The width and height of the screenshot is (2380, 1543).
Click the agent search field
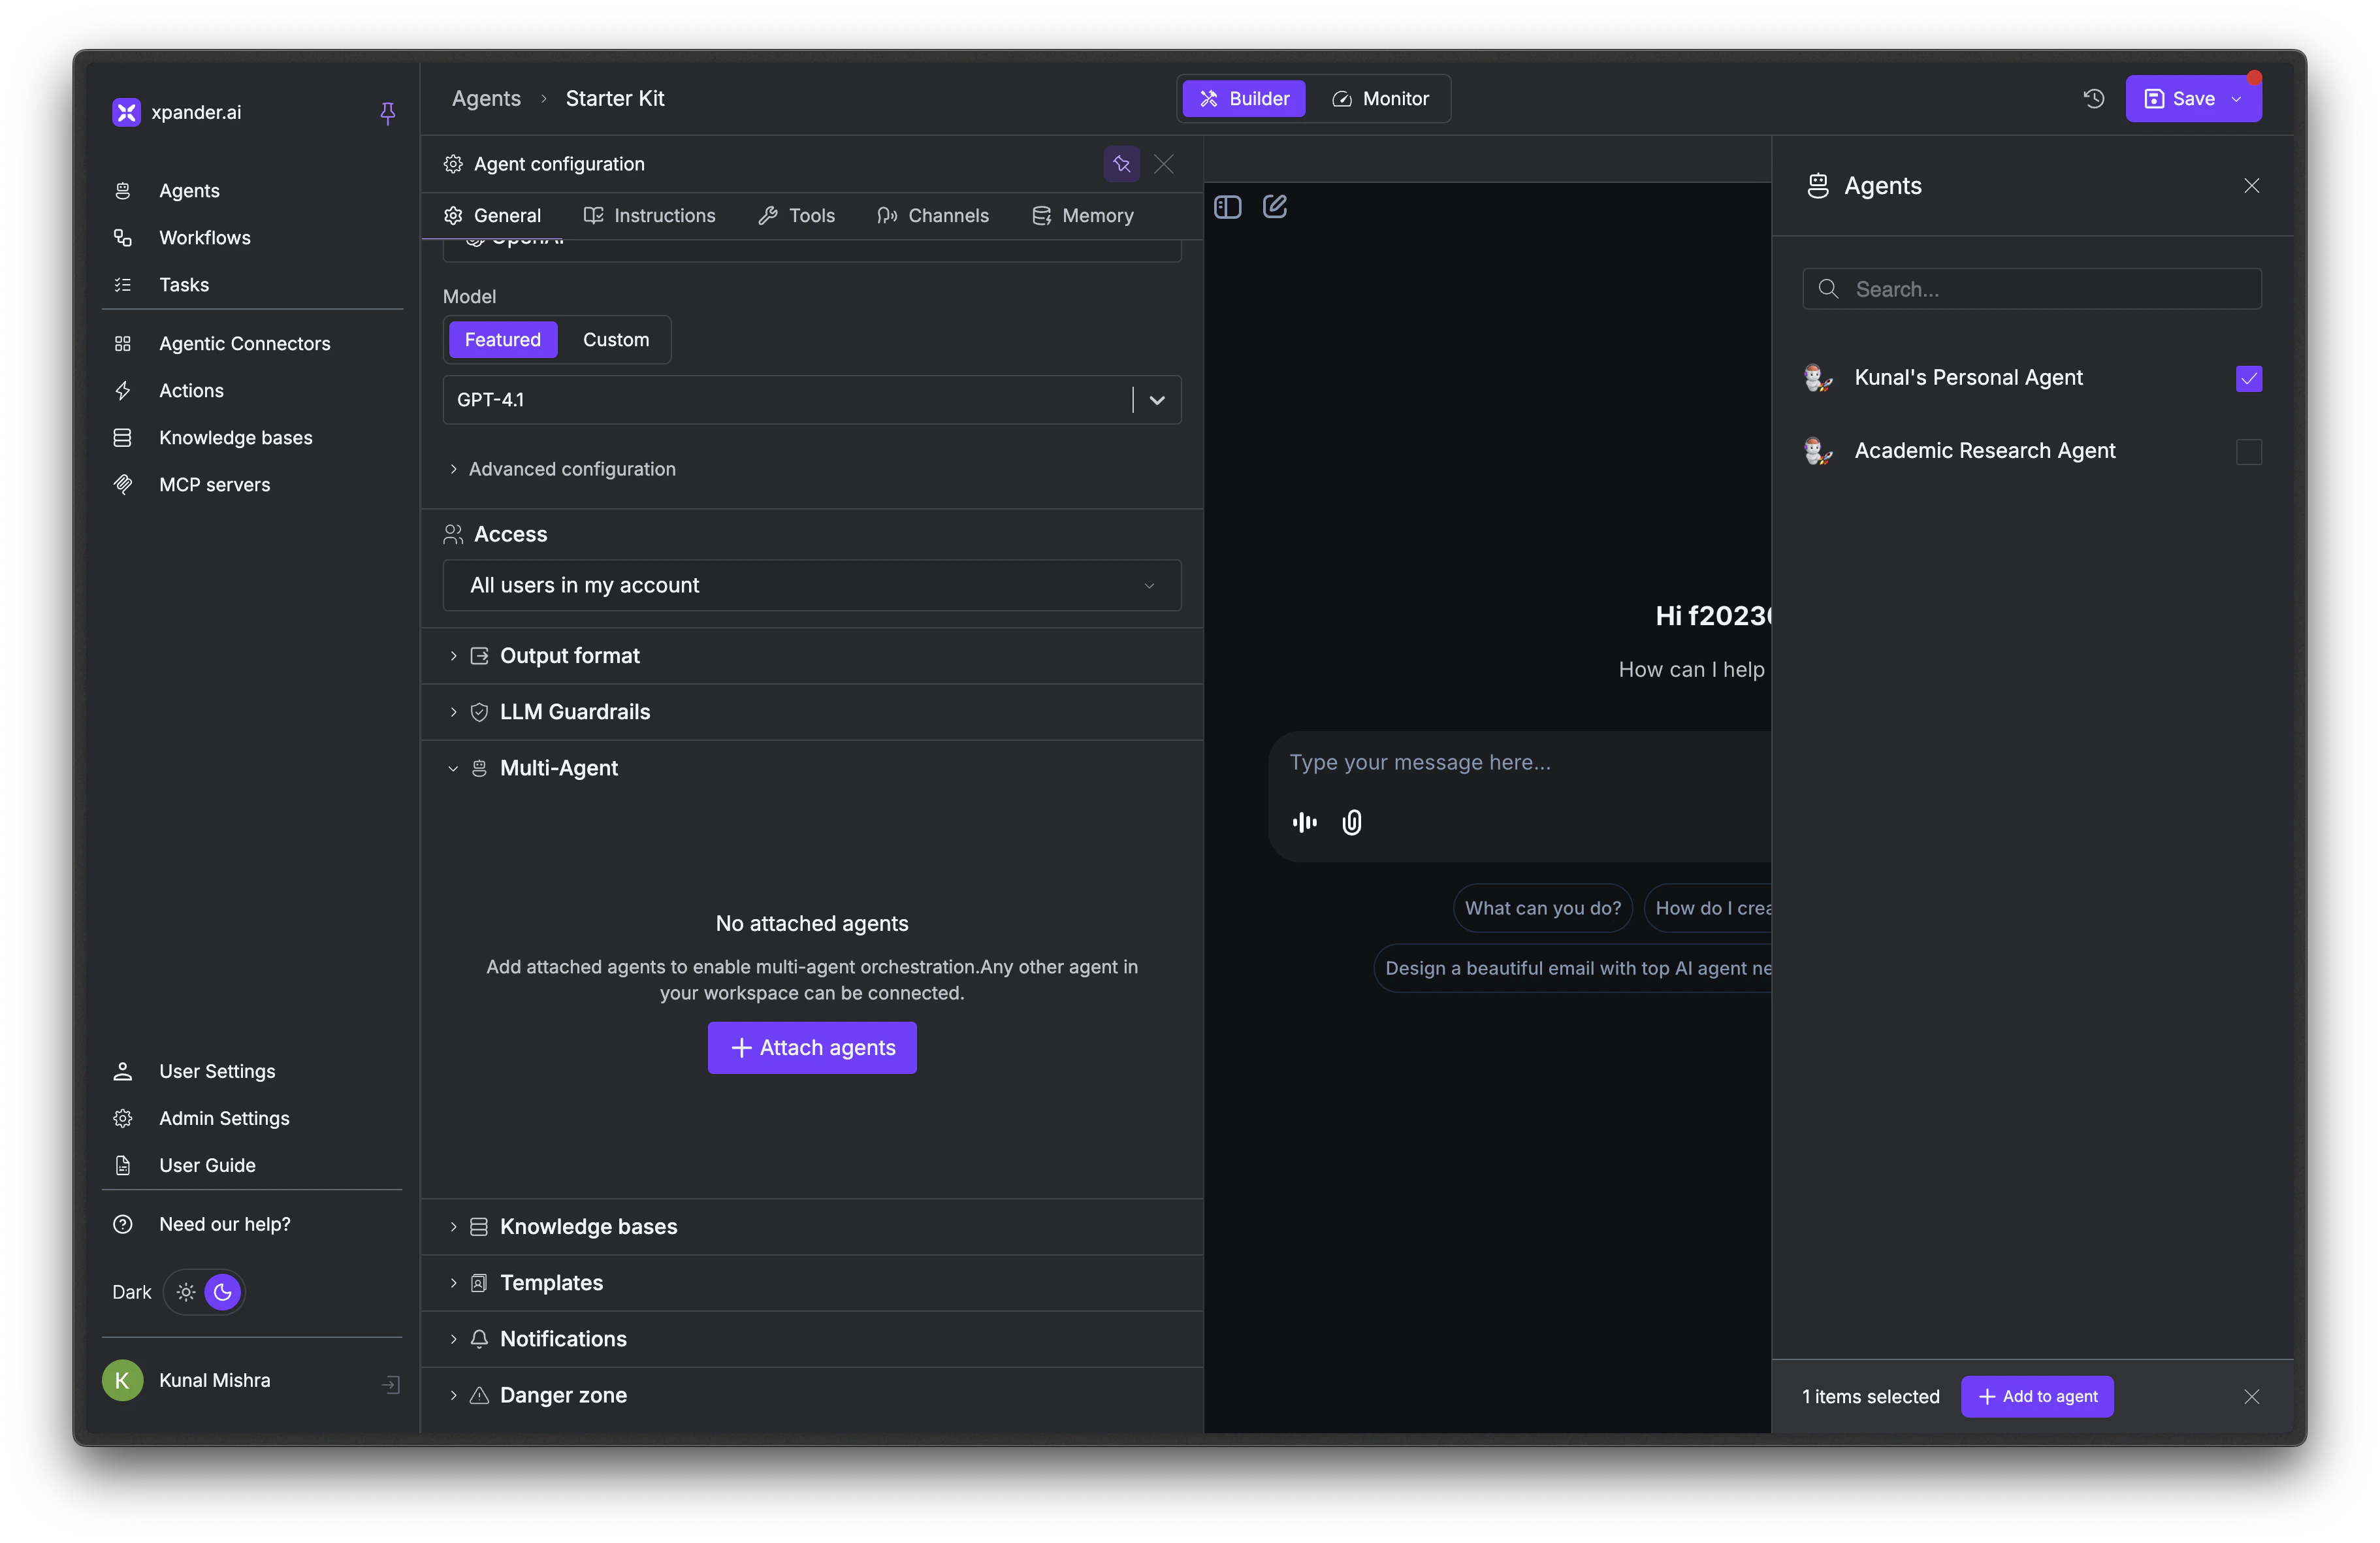pyautogui.click(x=2030, y=289)
